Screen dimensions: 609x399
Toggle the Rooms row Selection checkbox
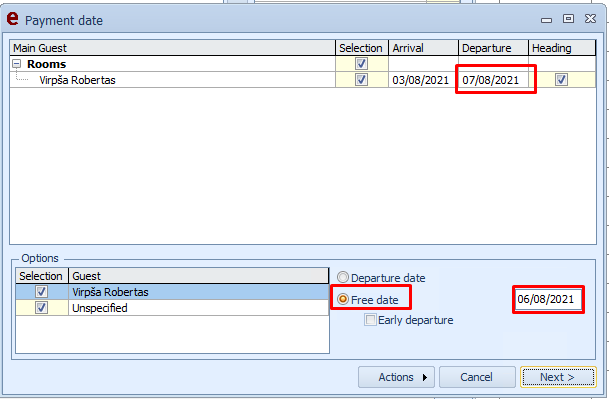click(361, 63)
